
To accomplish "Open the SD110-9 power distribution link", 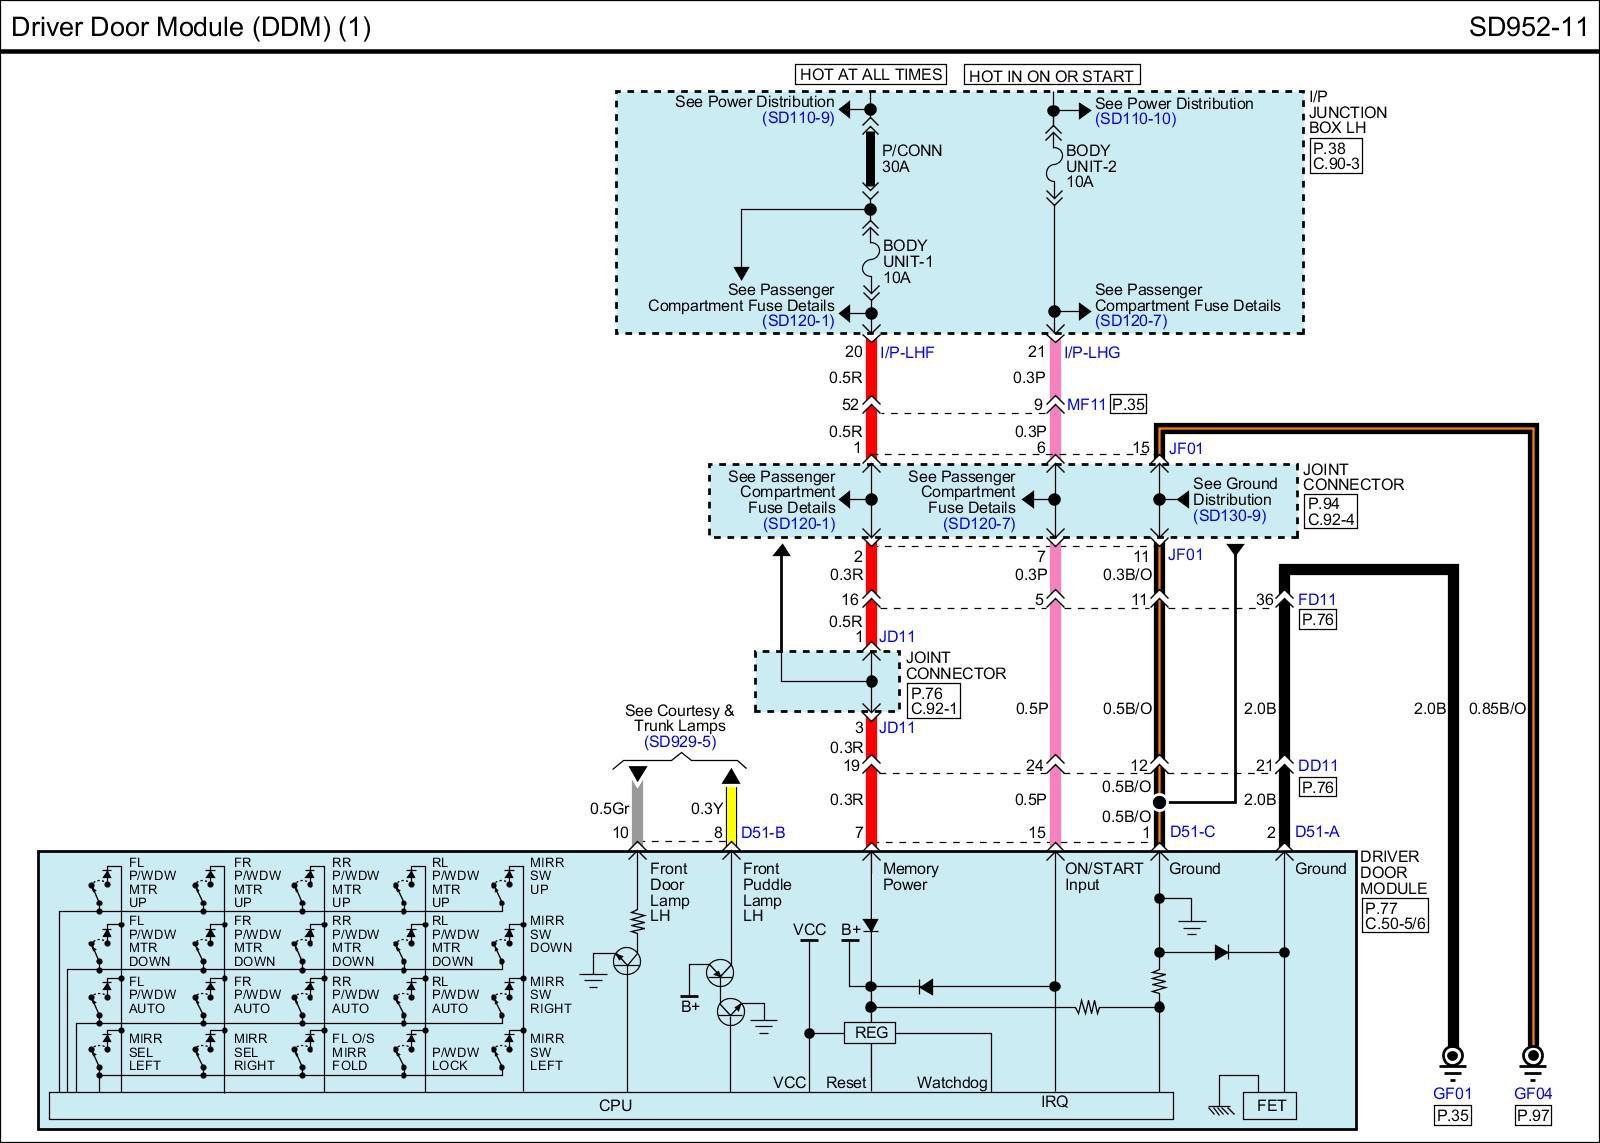I will [x=797, y=118].
